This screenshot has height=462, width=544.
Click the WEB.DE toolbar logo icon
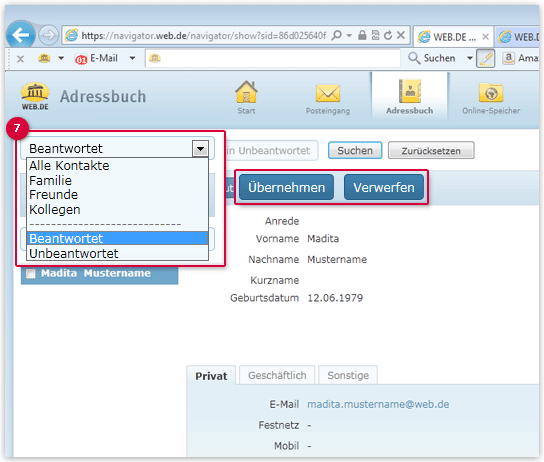[44, 58]
